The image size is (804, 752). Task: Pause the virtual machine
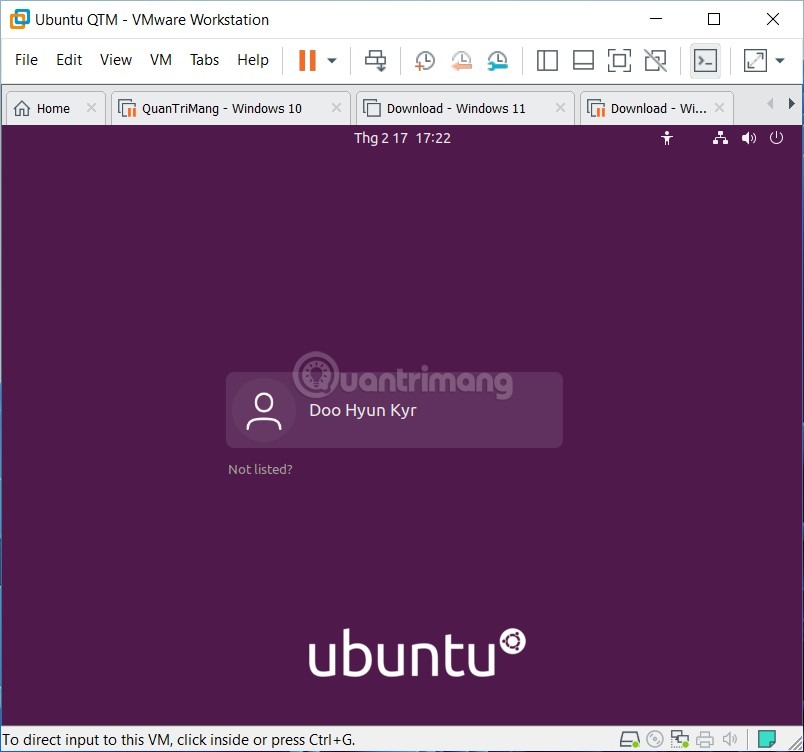(307, 60)
